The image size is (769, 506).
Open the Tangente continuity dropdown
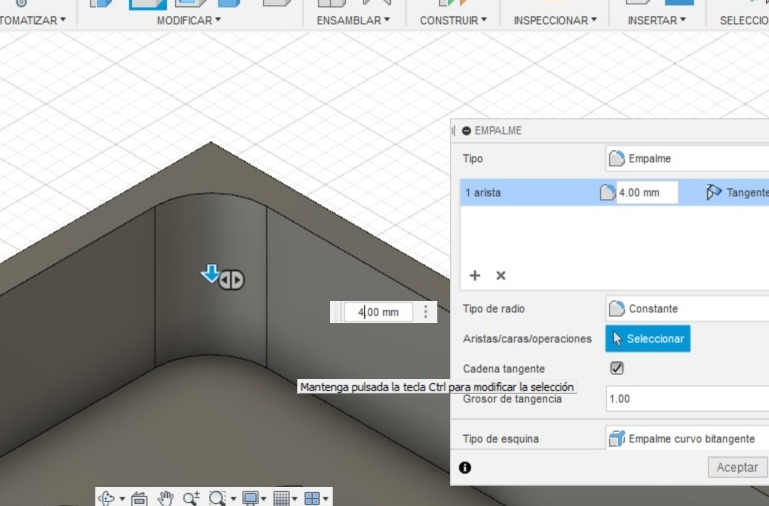click(738, 192)
